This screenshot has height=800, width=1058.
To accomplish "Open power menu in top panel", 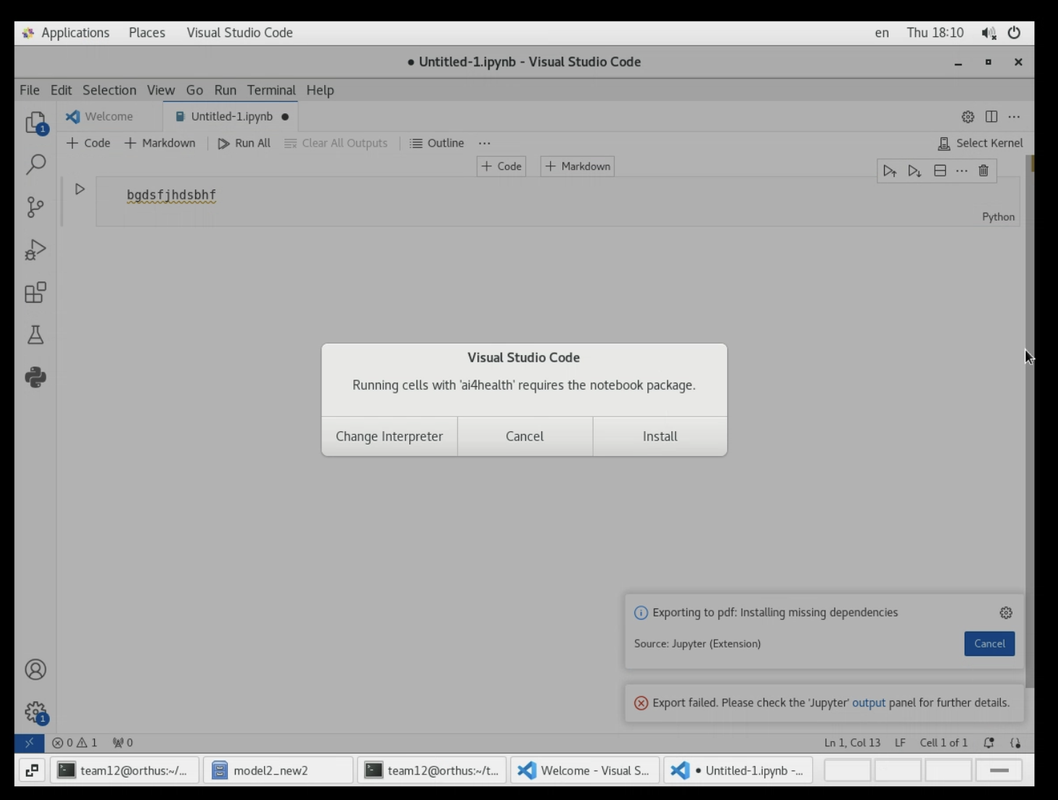I will click(x=1013, y=32).
